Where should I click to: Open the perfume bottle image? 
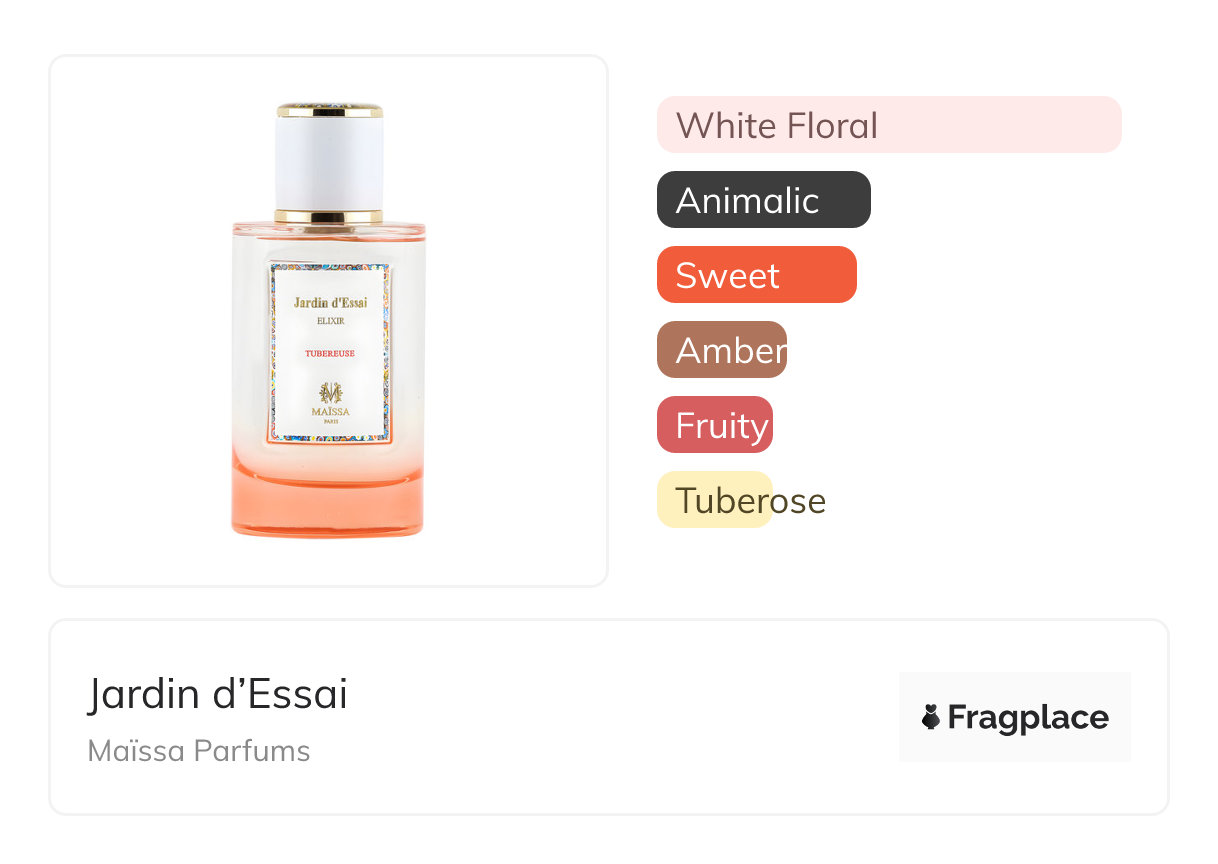point(329,320)
